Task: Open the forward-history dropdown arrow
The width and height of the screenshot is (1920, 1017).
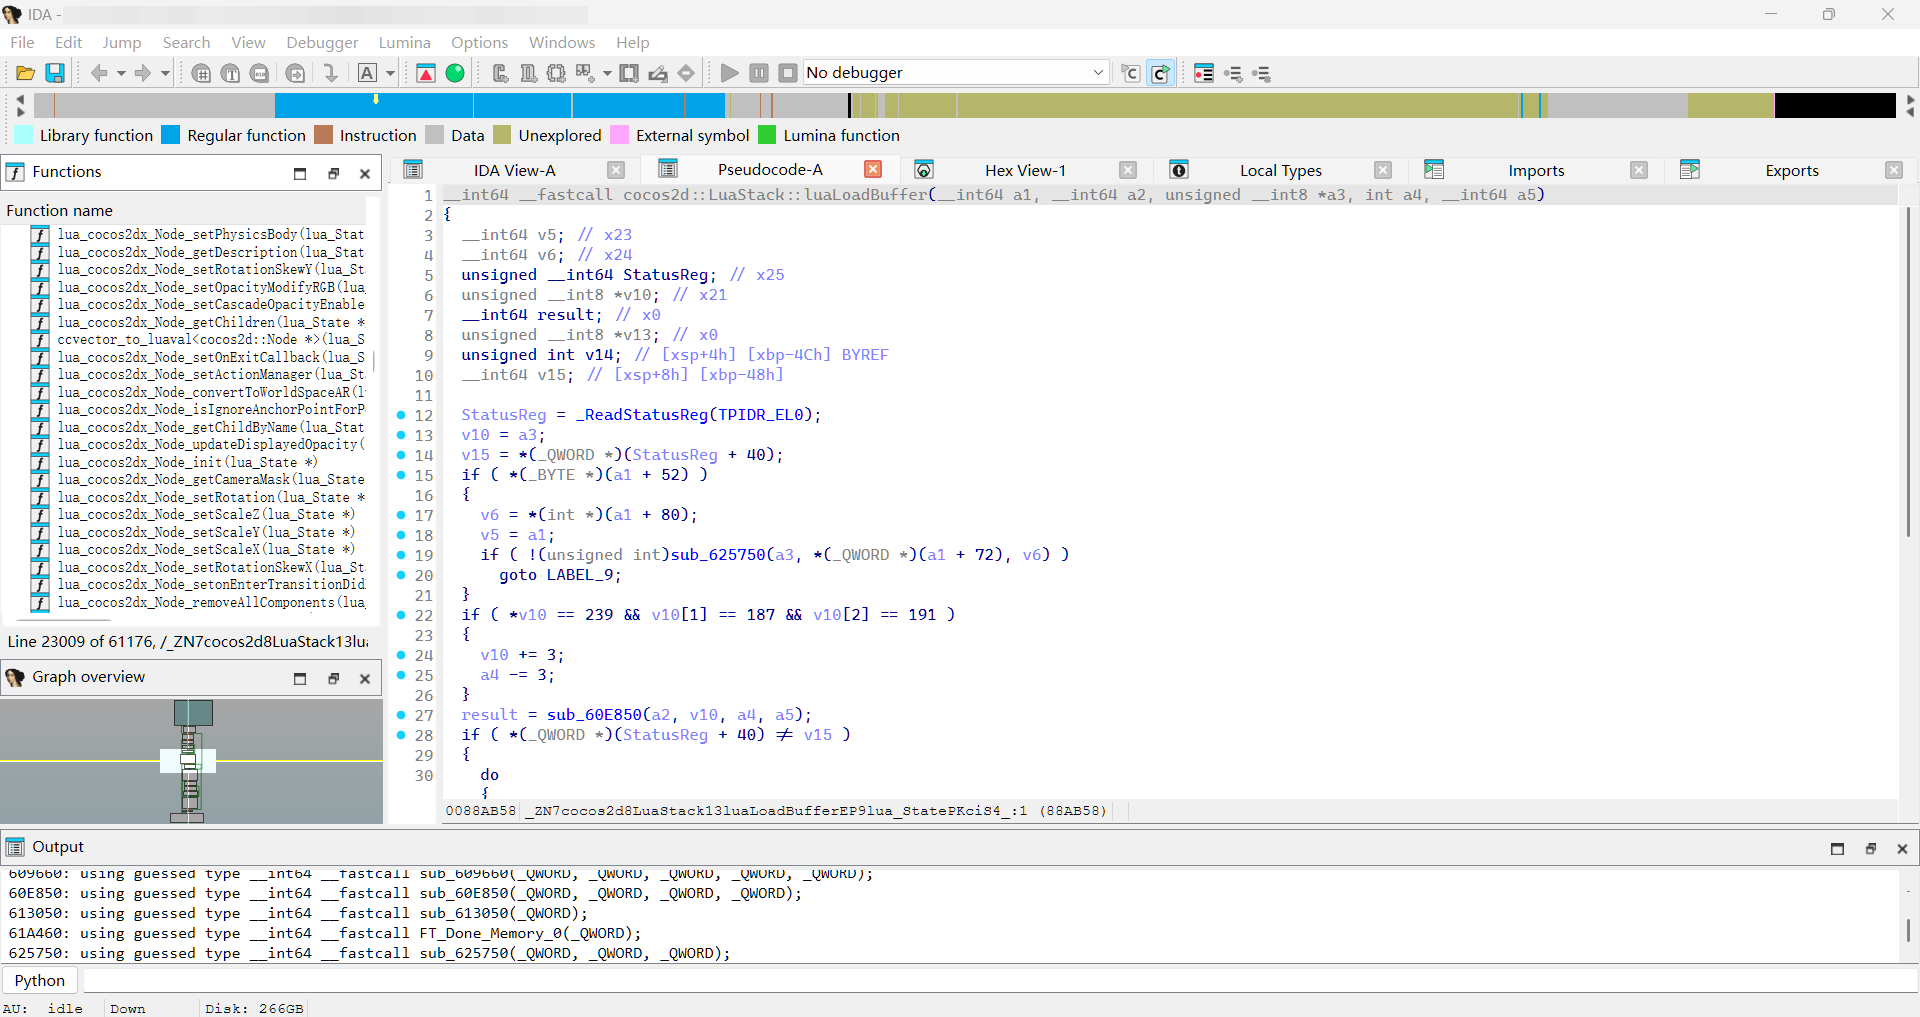Action: click(165, 73)
